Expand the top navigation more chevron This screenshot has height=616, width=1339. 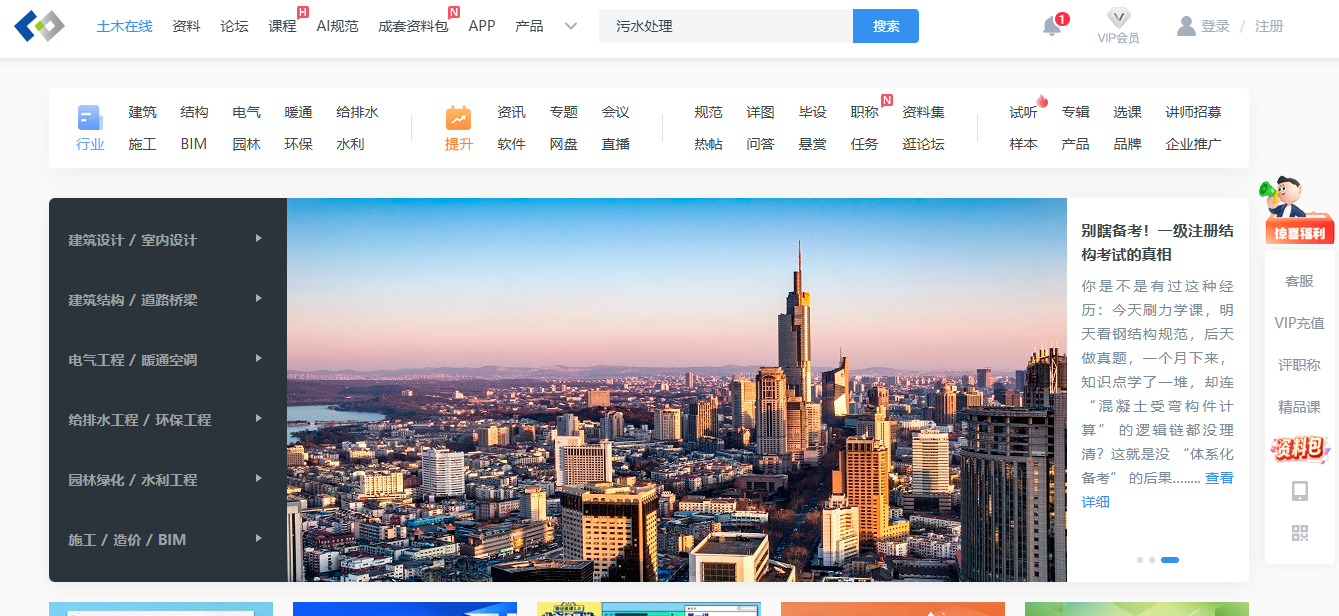pos(571,26)
